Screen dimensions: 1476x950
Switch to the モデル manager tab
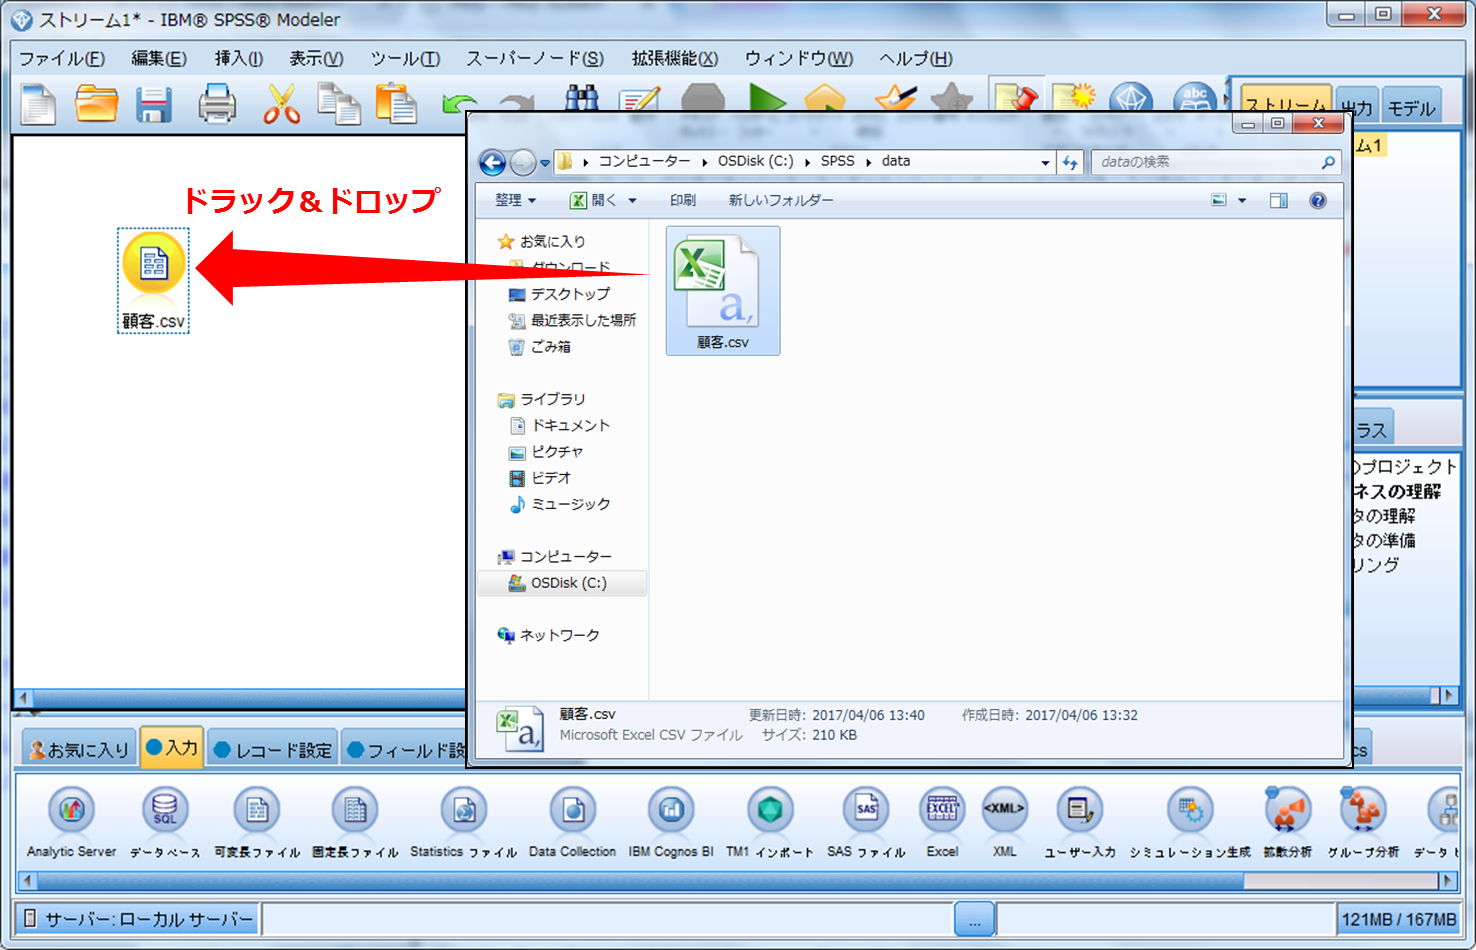(1411, 107)
